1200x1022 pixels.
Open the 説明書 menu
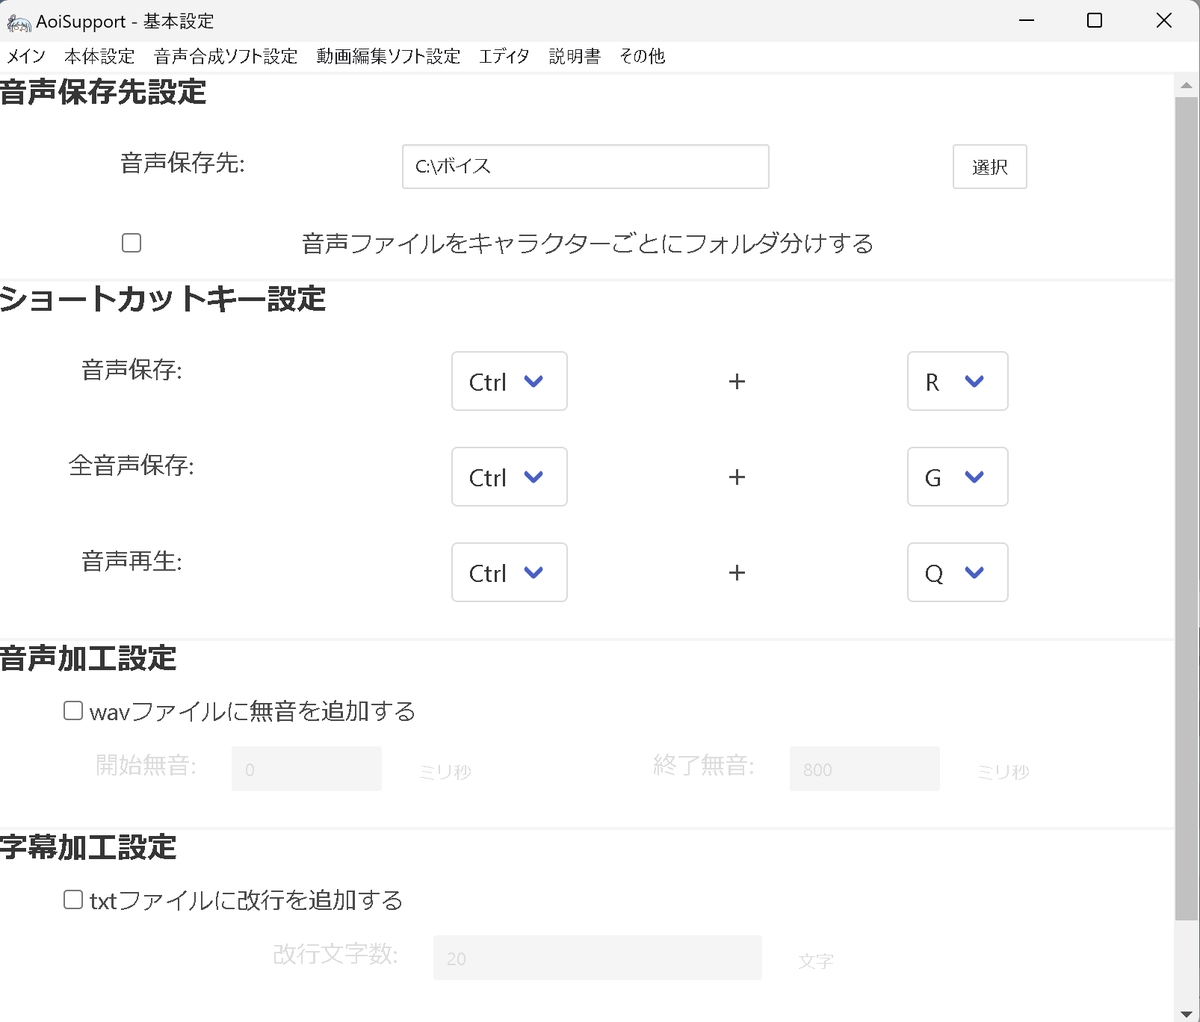575,56
